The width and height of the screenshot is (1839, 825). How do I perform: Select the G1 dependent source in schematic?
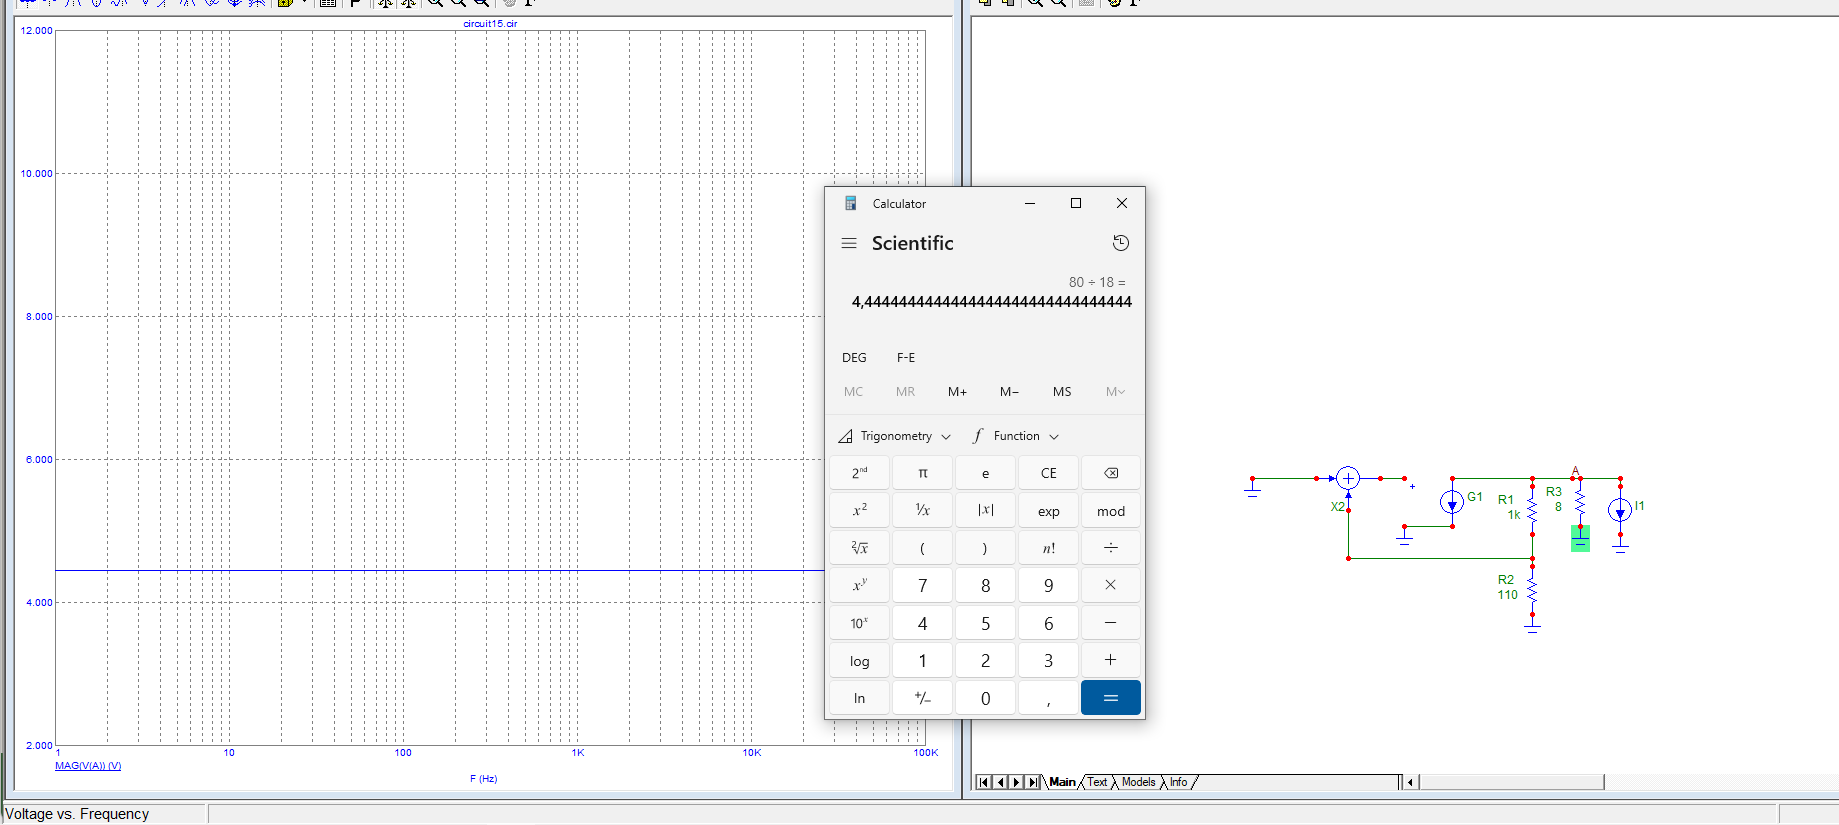1452,503
